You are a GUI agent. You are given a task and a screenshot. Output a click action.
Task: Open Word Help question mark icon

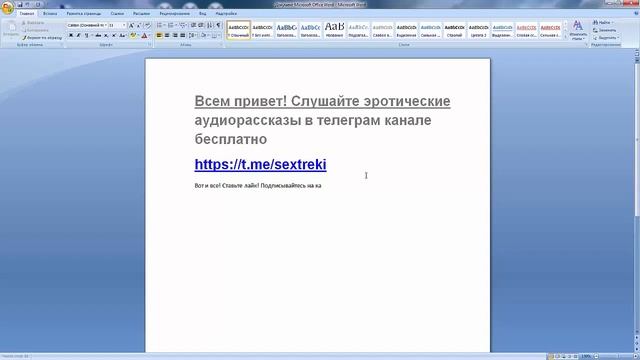coord(636,13)
